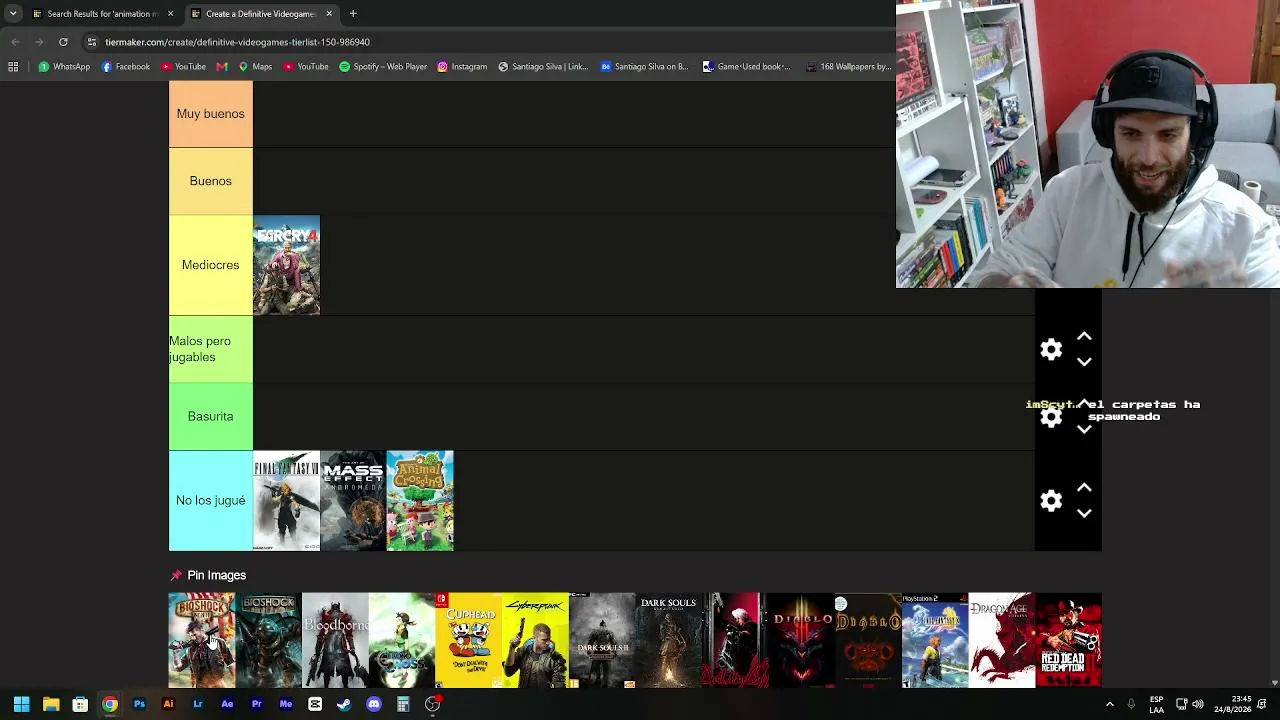This screenshot has height=720, width=1280.
Task: Open settings gear for 'Basurita' row
Action: (x=1051, y=417)
